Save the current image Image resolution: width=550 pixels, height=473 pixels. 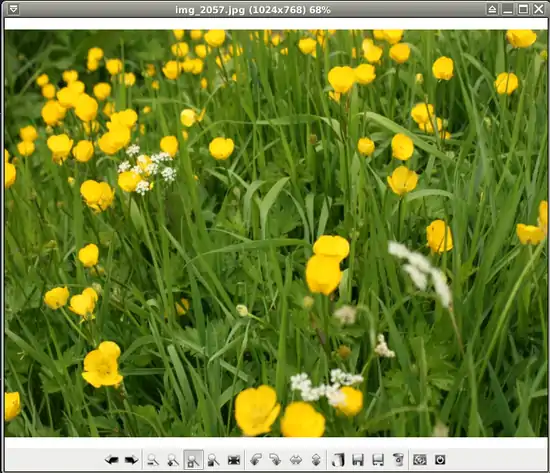pyautogui.click(x=358, y=460)
